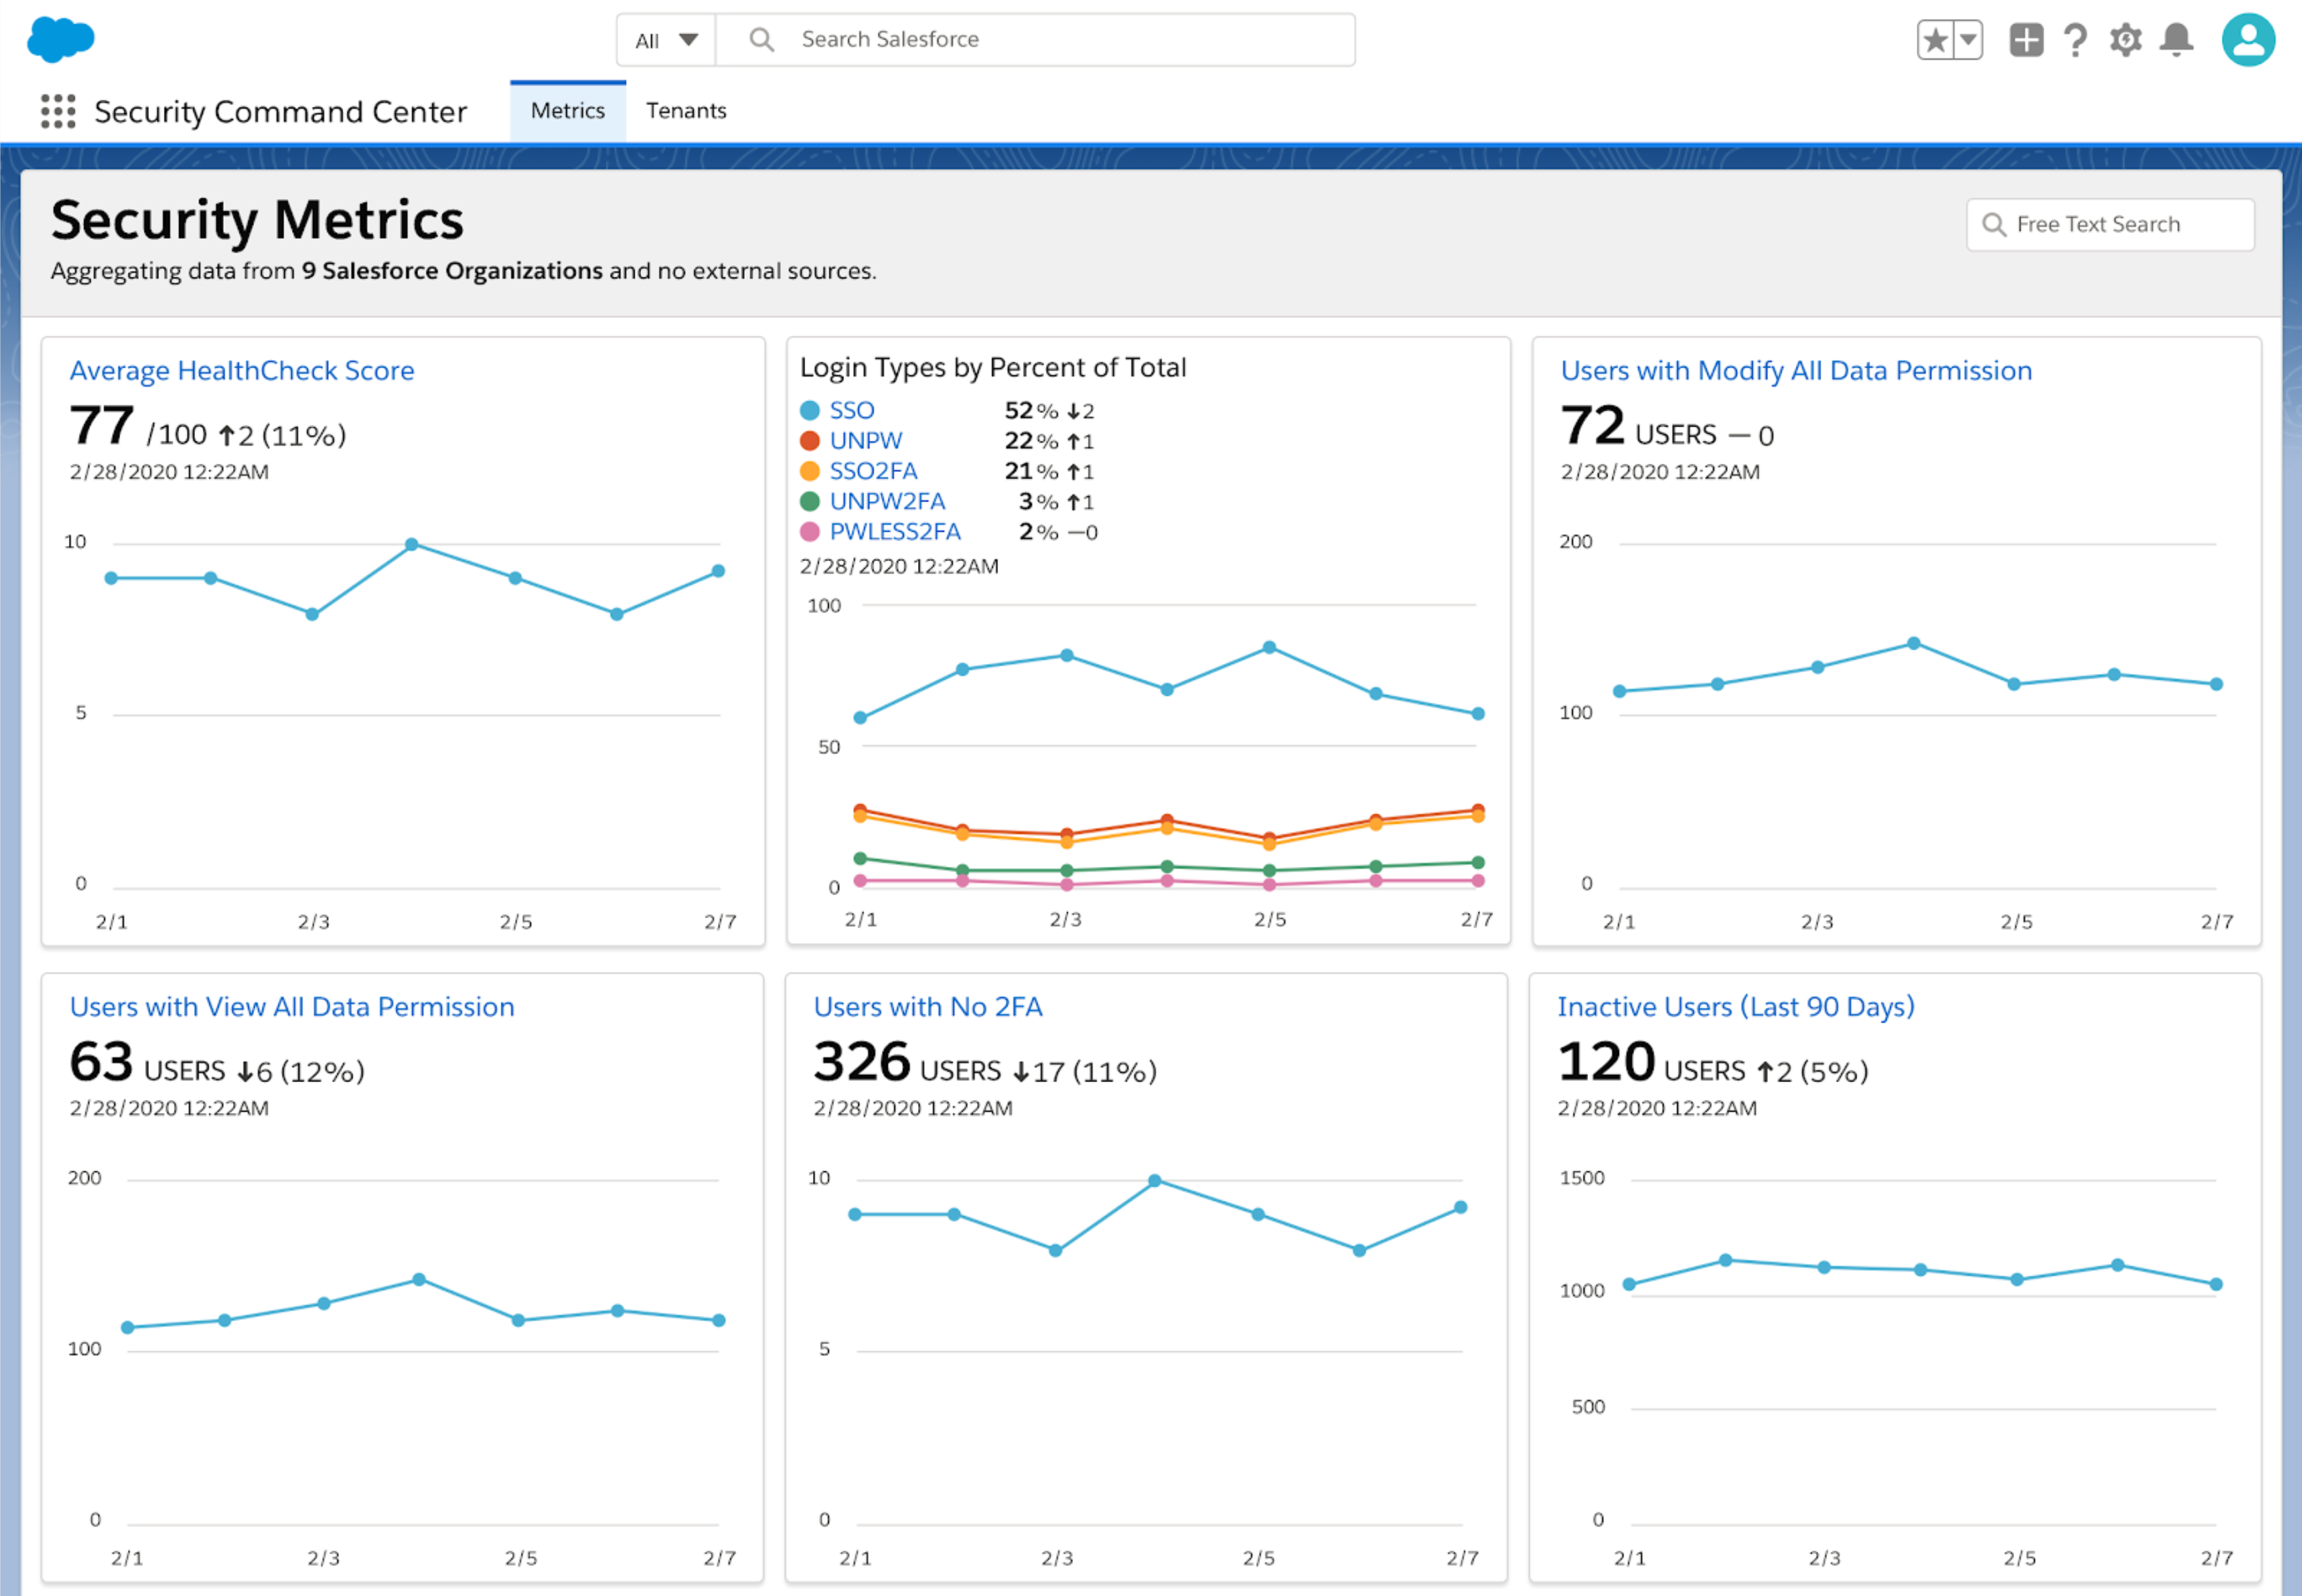The width and height of the screenshot is (2302, 1596).
Task: Open the favorites list dropdown arrow
Action: (1968, 40)
